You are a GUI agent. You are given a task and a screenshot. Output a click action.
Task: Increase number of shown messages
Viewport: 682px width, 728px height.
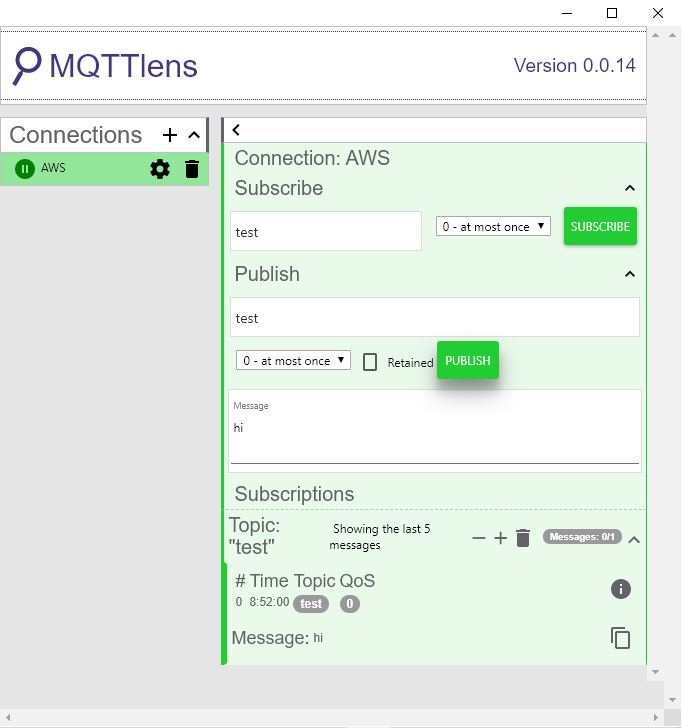tap(500, 538)
